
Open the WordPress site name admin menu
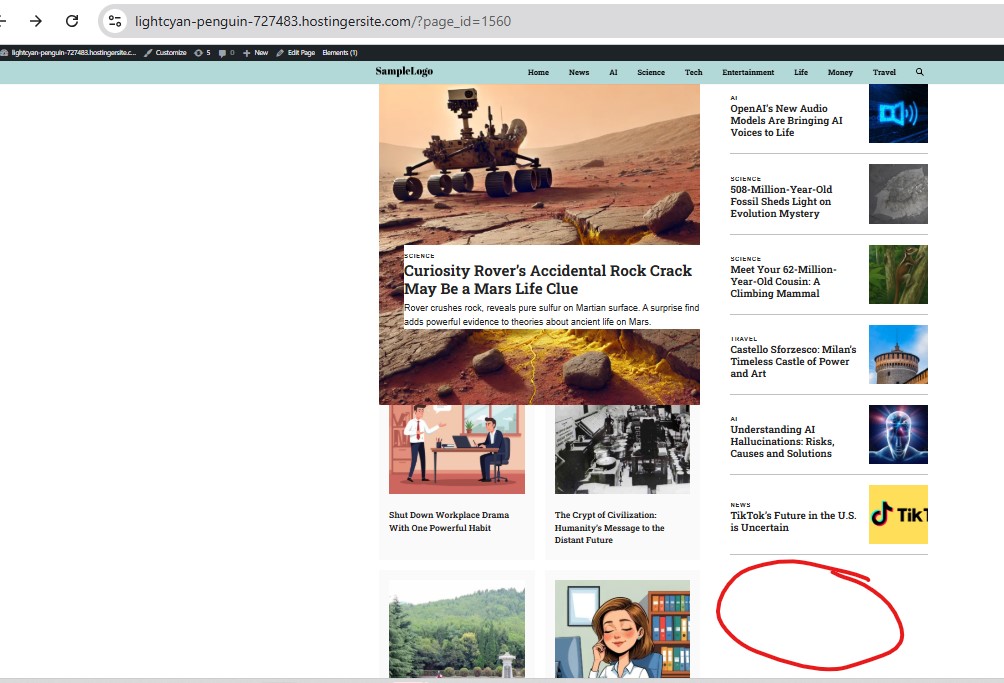(x=69, y=53)
